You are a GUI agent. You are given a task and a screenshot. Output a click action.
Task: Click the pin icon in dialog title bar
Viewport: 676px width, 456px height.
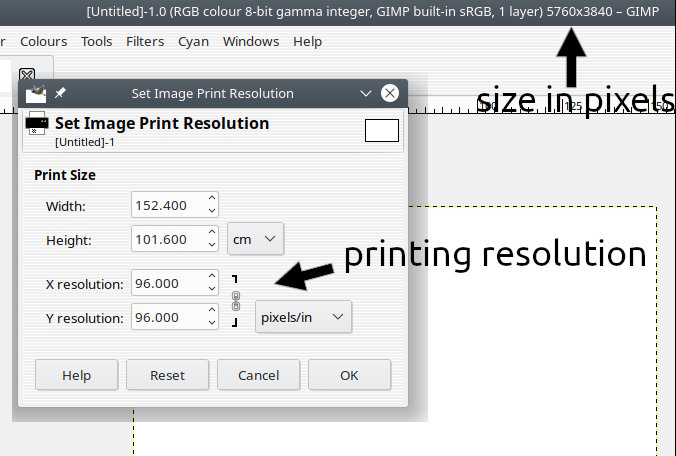(60, 93)
